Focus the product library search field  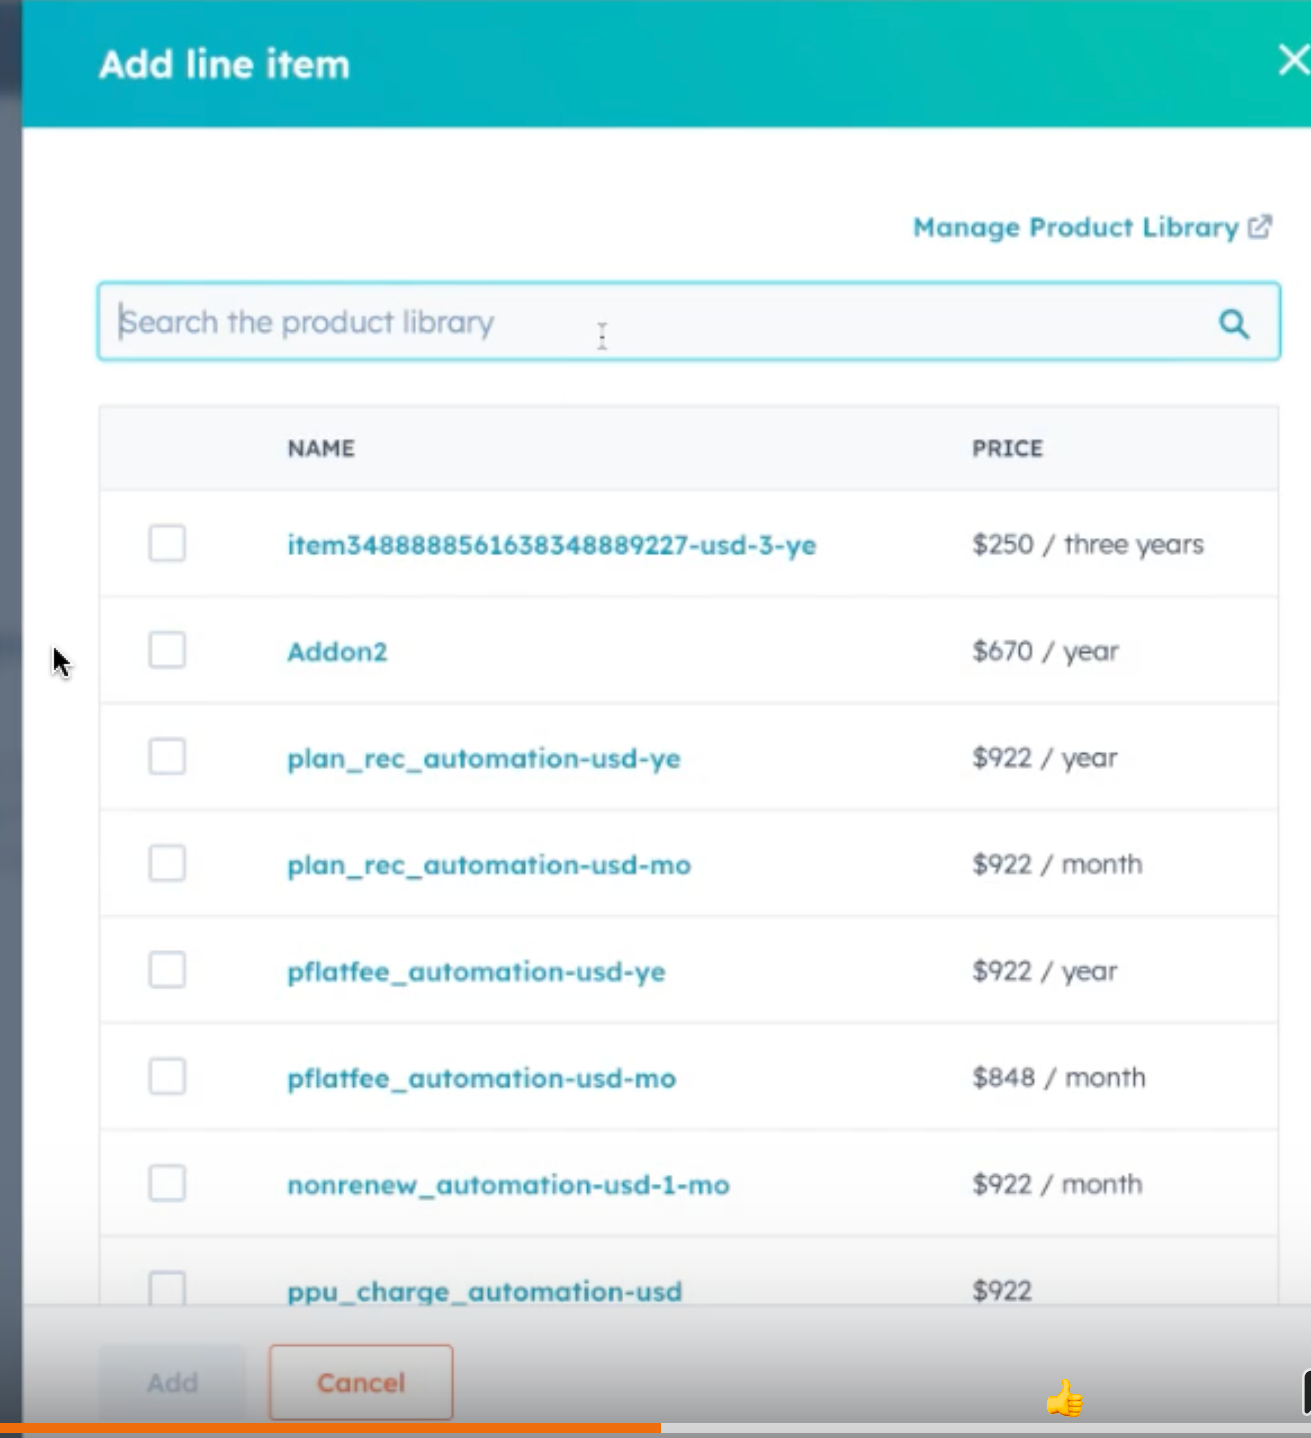click(650, 322)
